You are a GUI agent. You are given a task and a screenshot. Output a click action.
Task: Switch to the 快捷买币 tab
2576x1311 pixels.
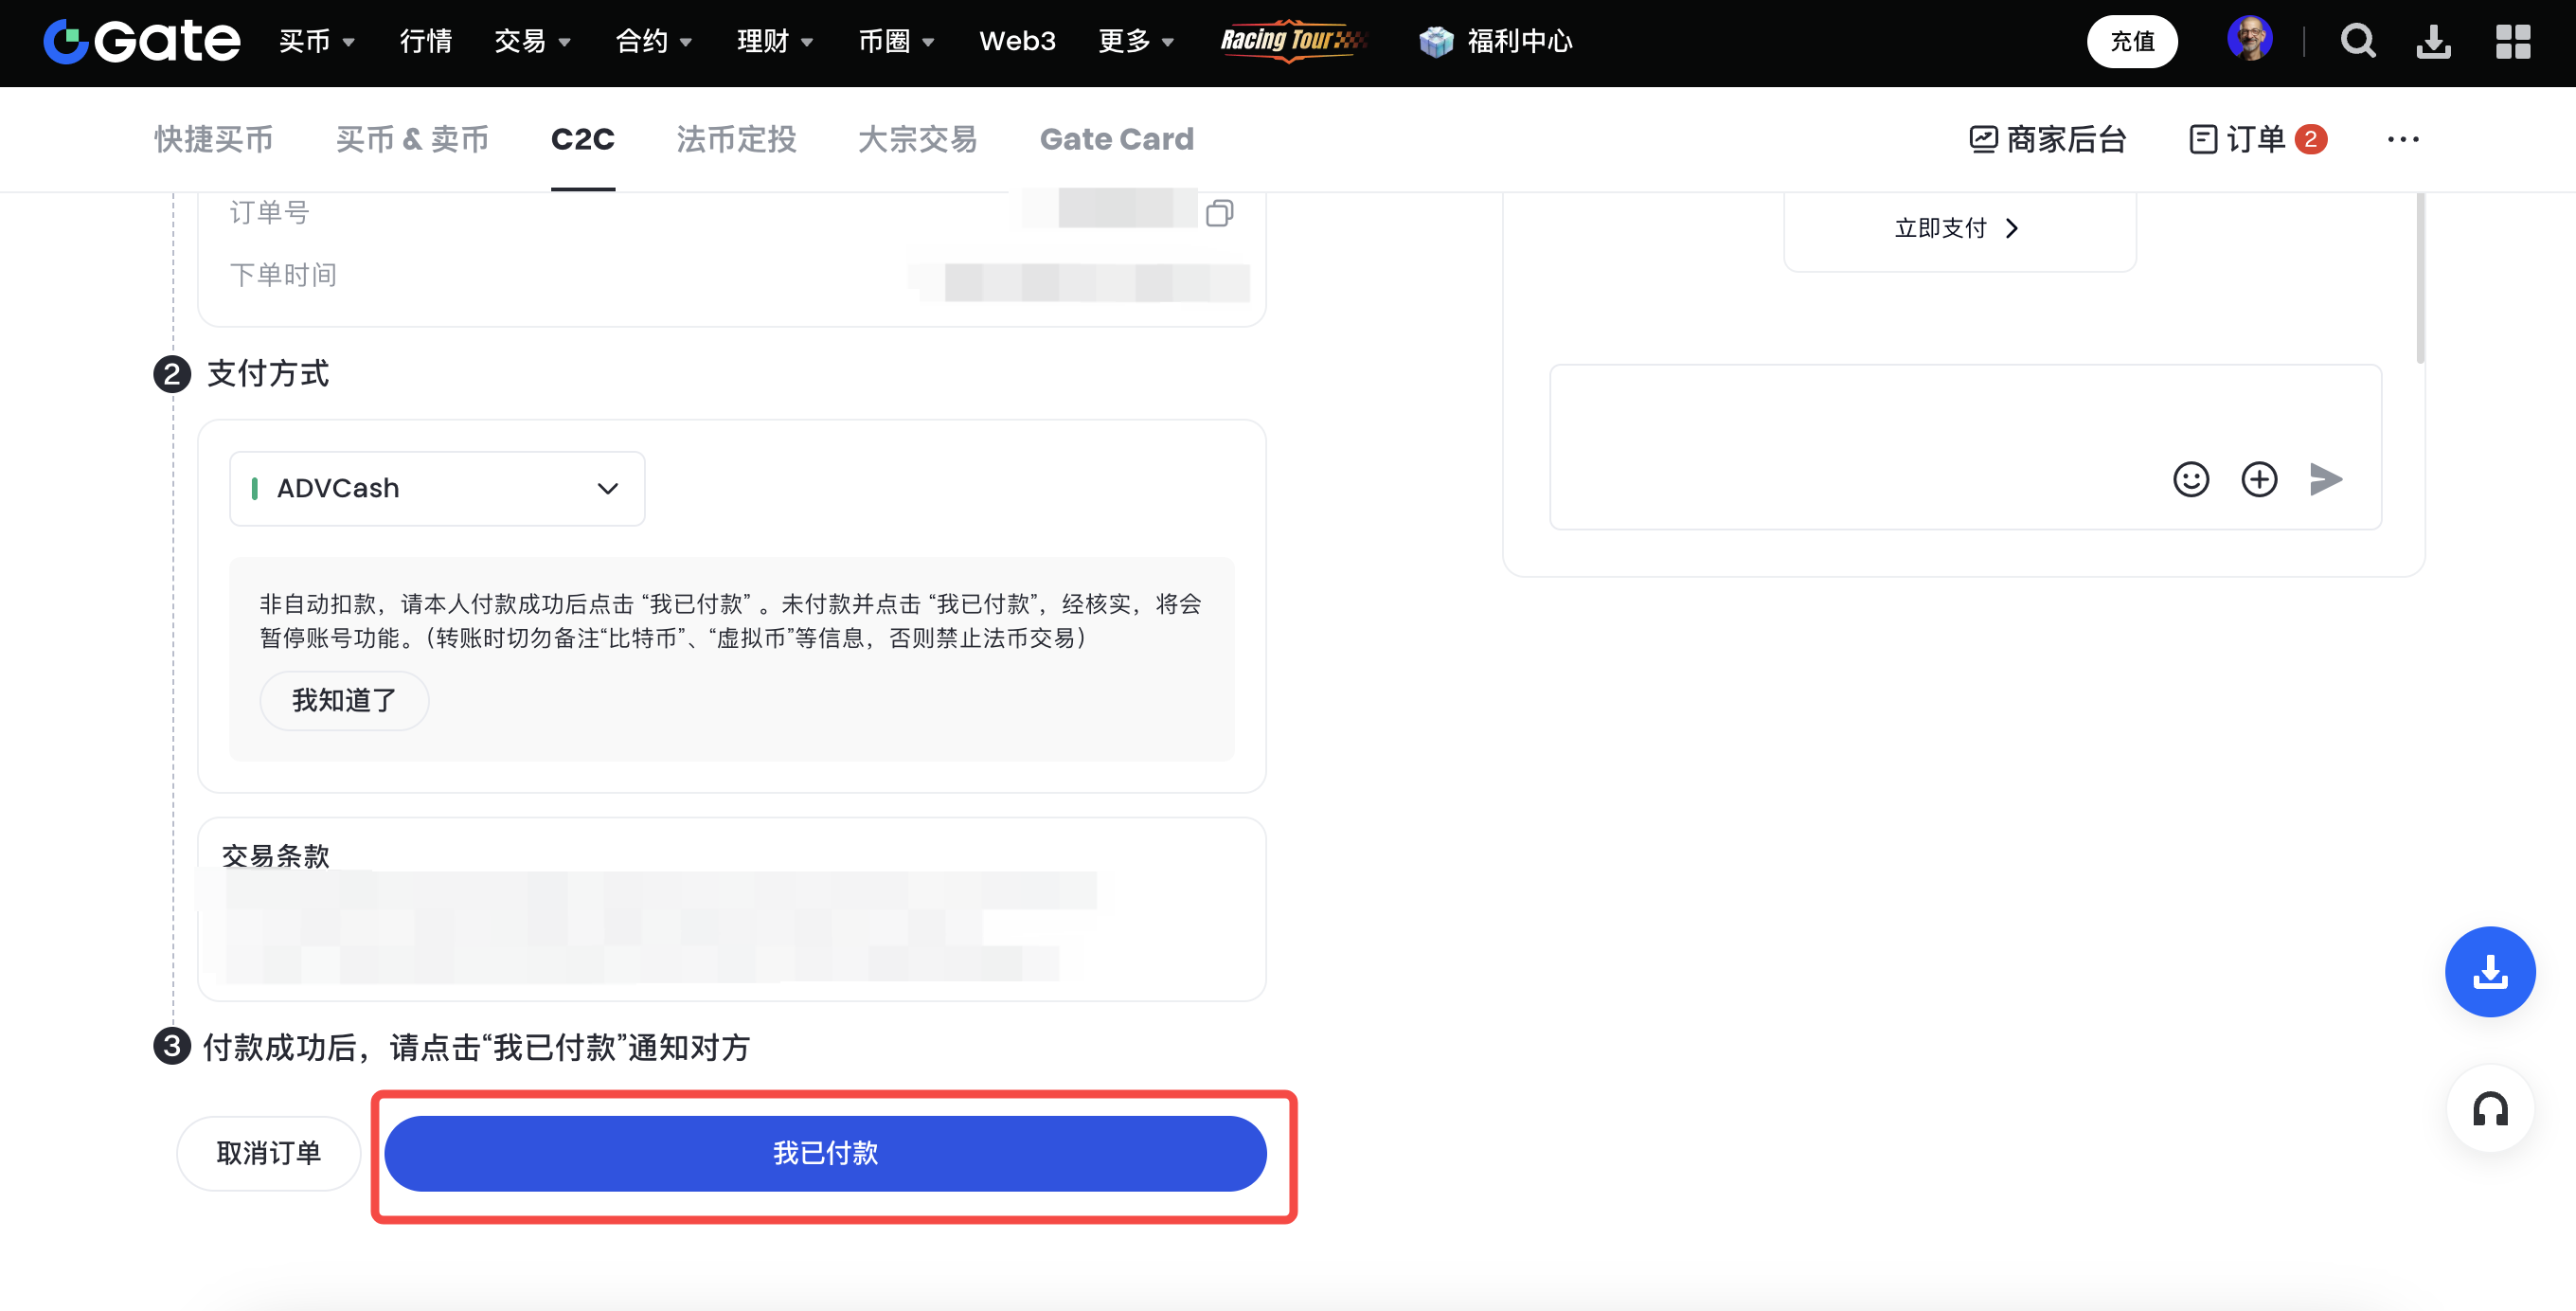point(213,139)
